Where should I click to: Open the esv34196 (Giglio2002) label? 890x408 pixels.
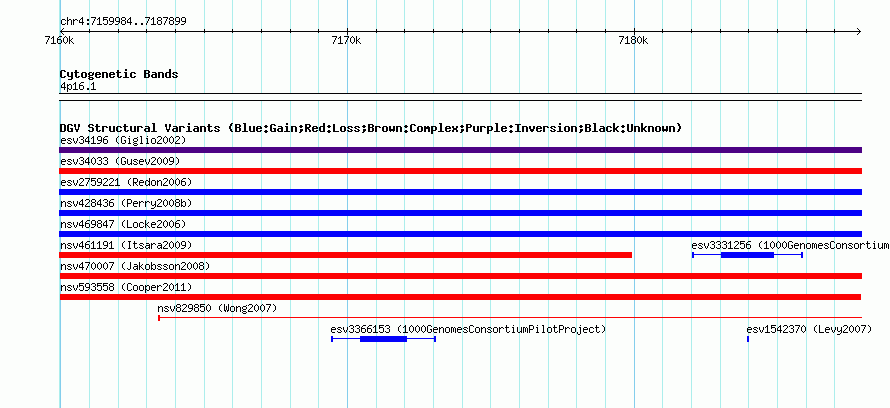point(123,140)
